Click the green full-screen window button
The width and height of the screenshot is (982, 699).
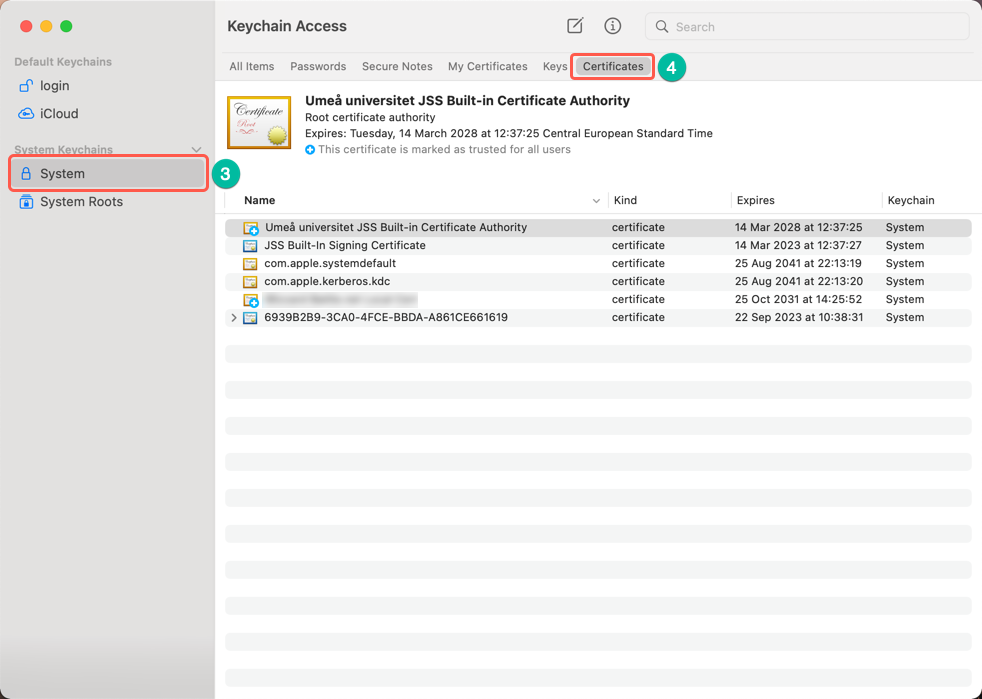click(66, 26)
